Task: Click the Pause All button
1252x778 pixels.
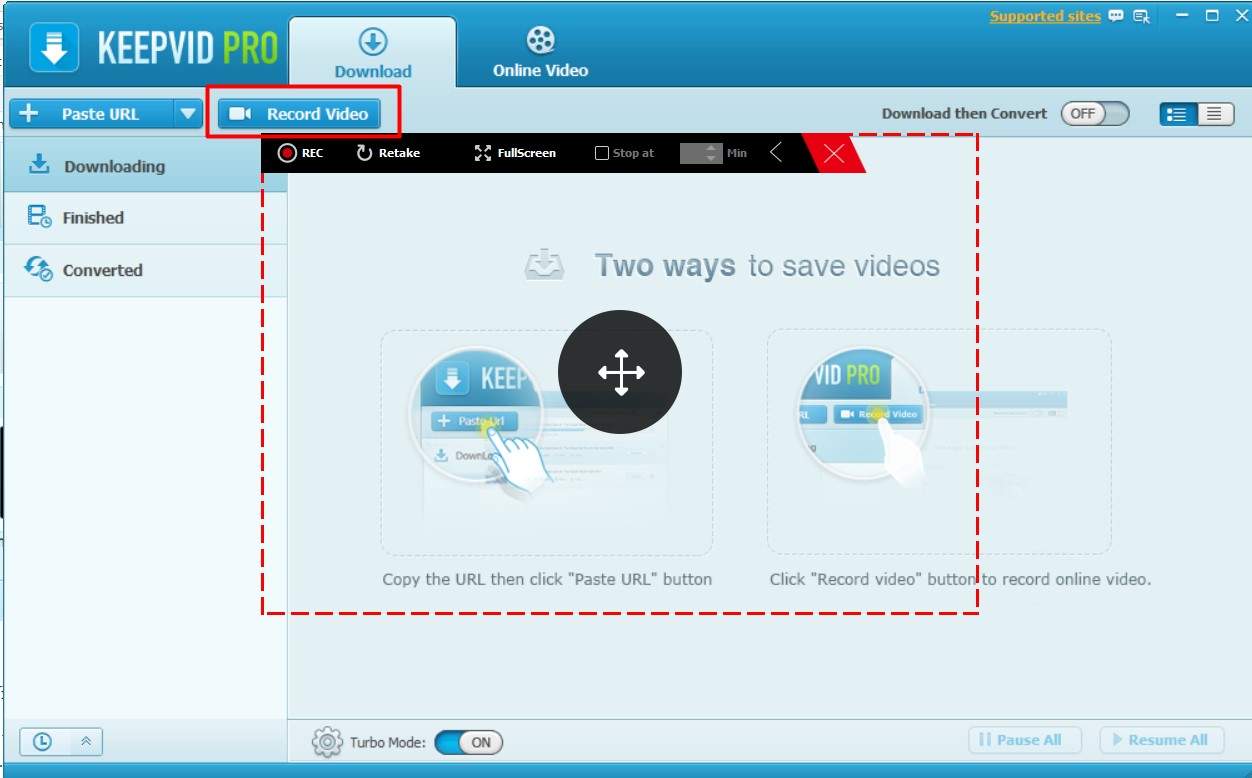Action: (x=1026, y=740)
